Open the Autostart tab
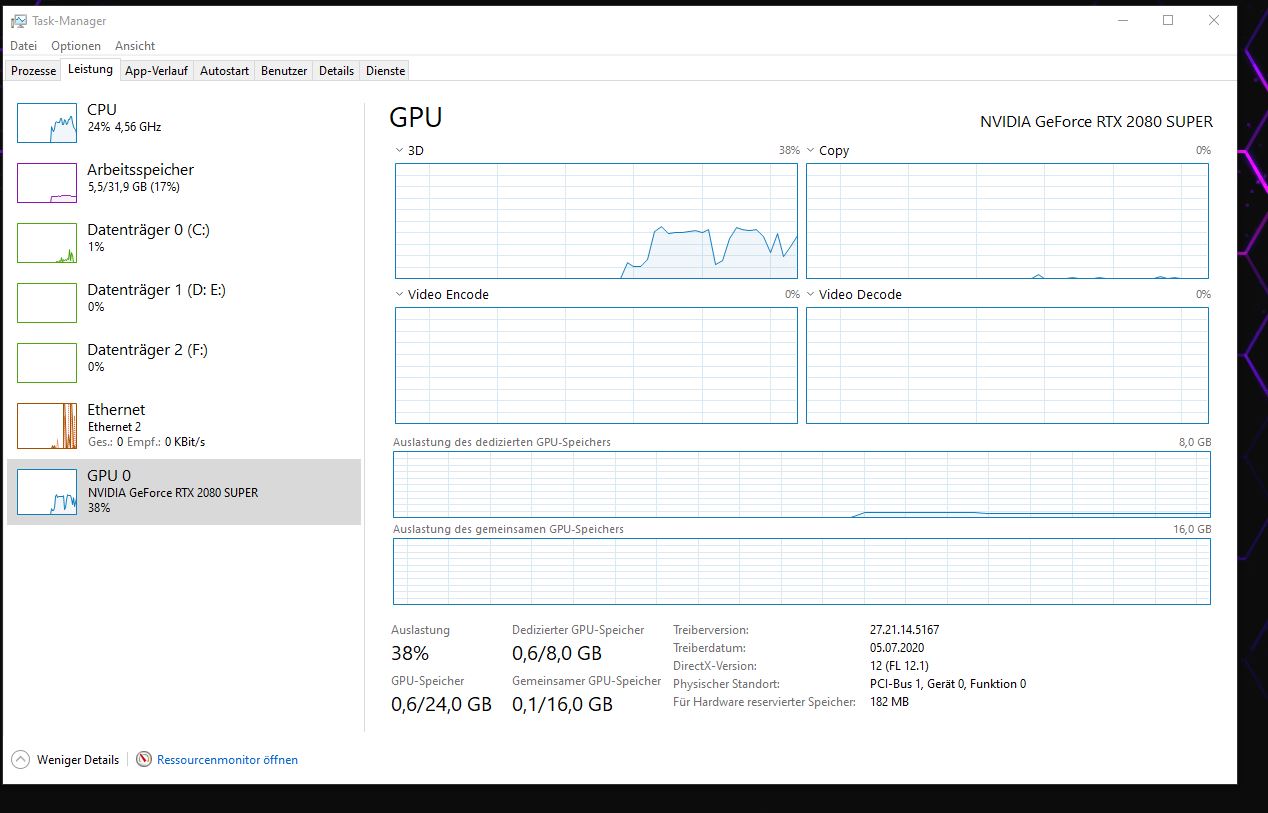The height and width of the screenshot is (813, 1268). [x=224, y=71]
